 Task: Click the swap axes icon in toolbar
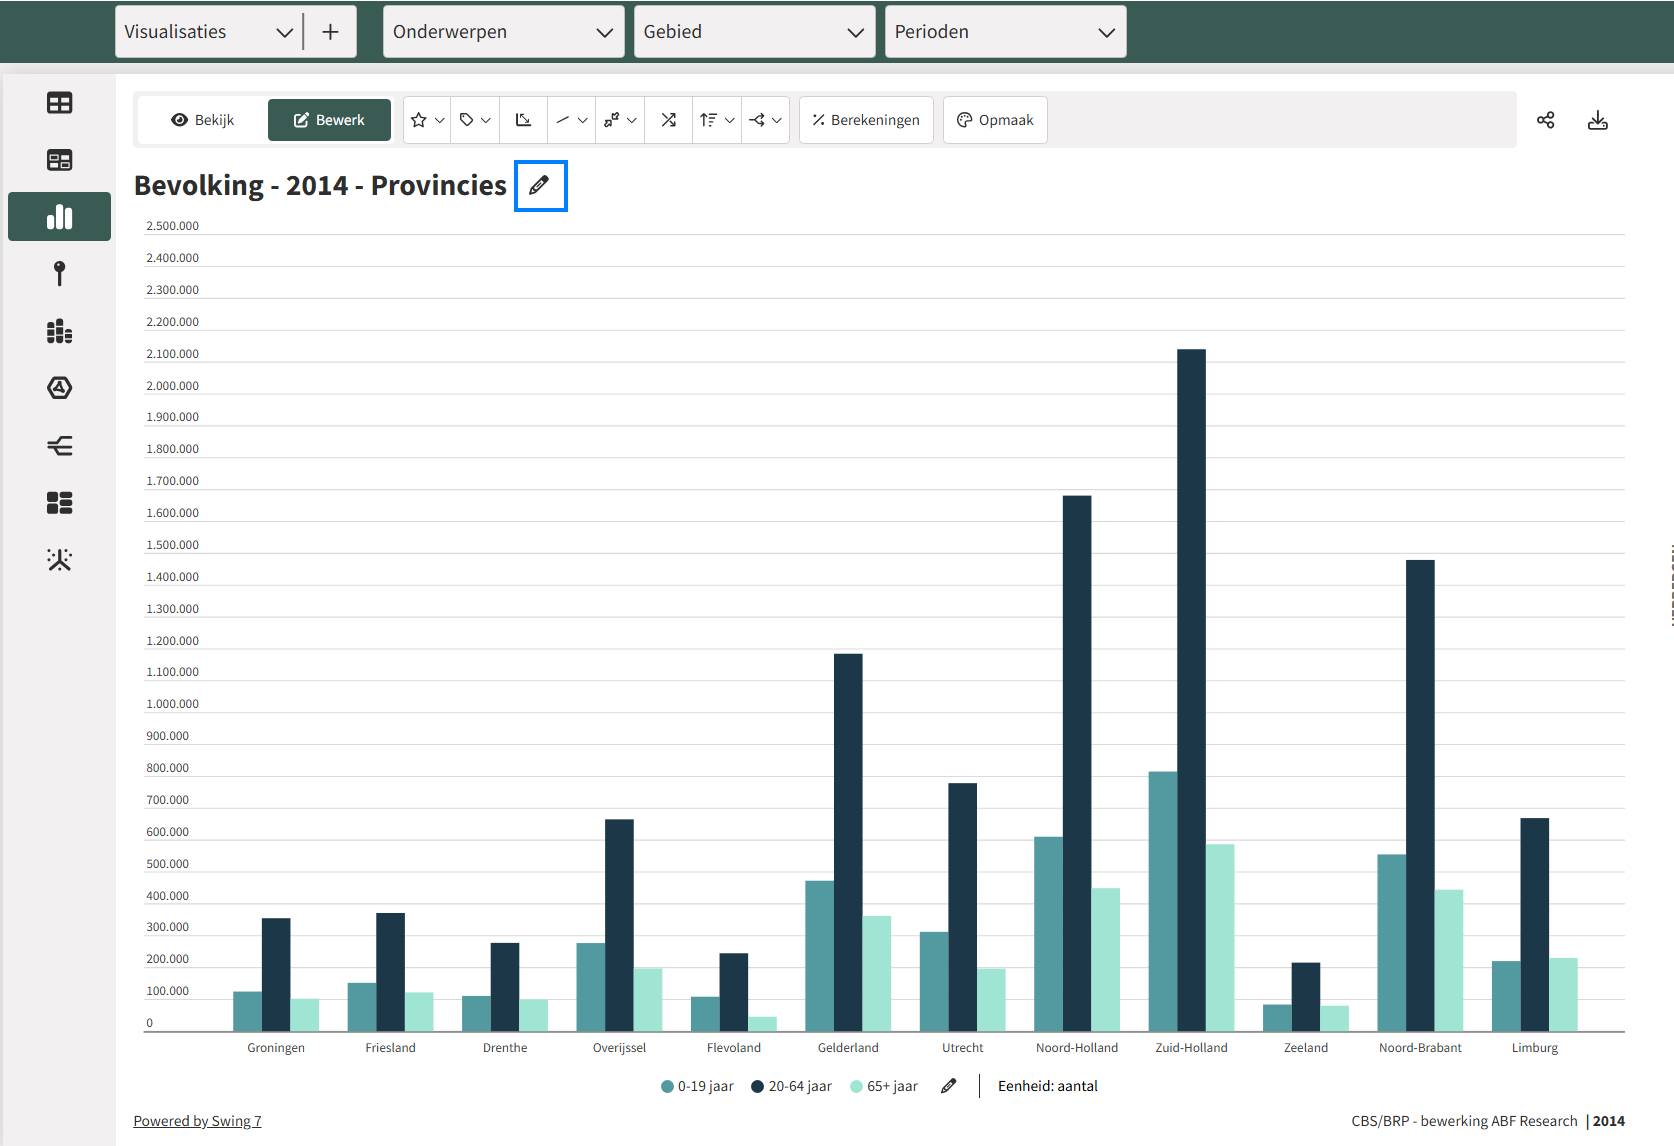[523, 120]
